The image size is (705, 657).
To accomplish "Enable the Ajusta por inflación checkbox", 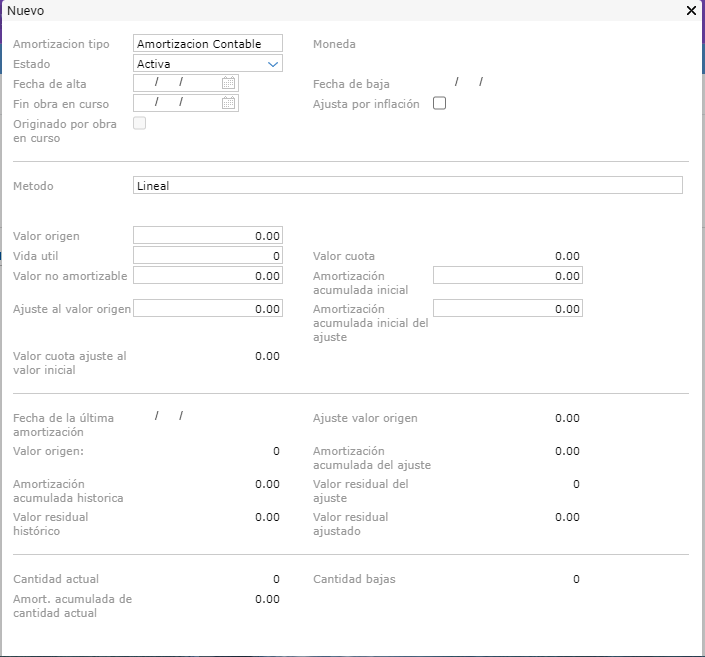I will (x=439, y=103).
